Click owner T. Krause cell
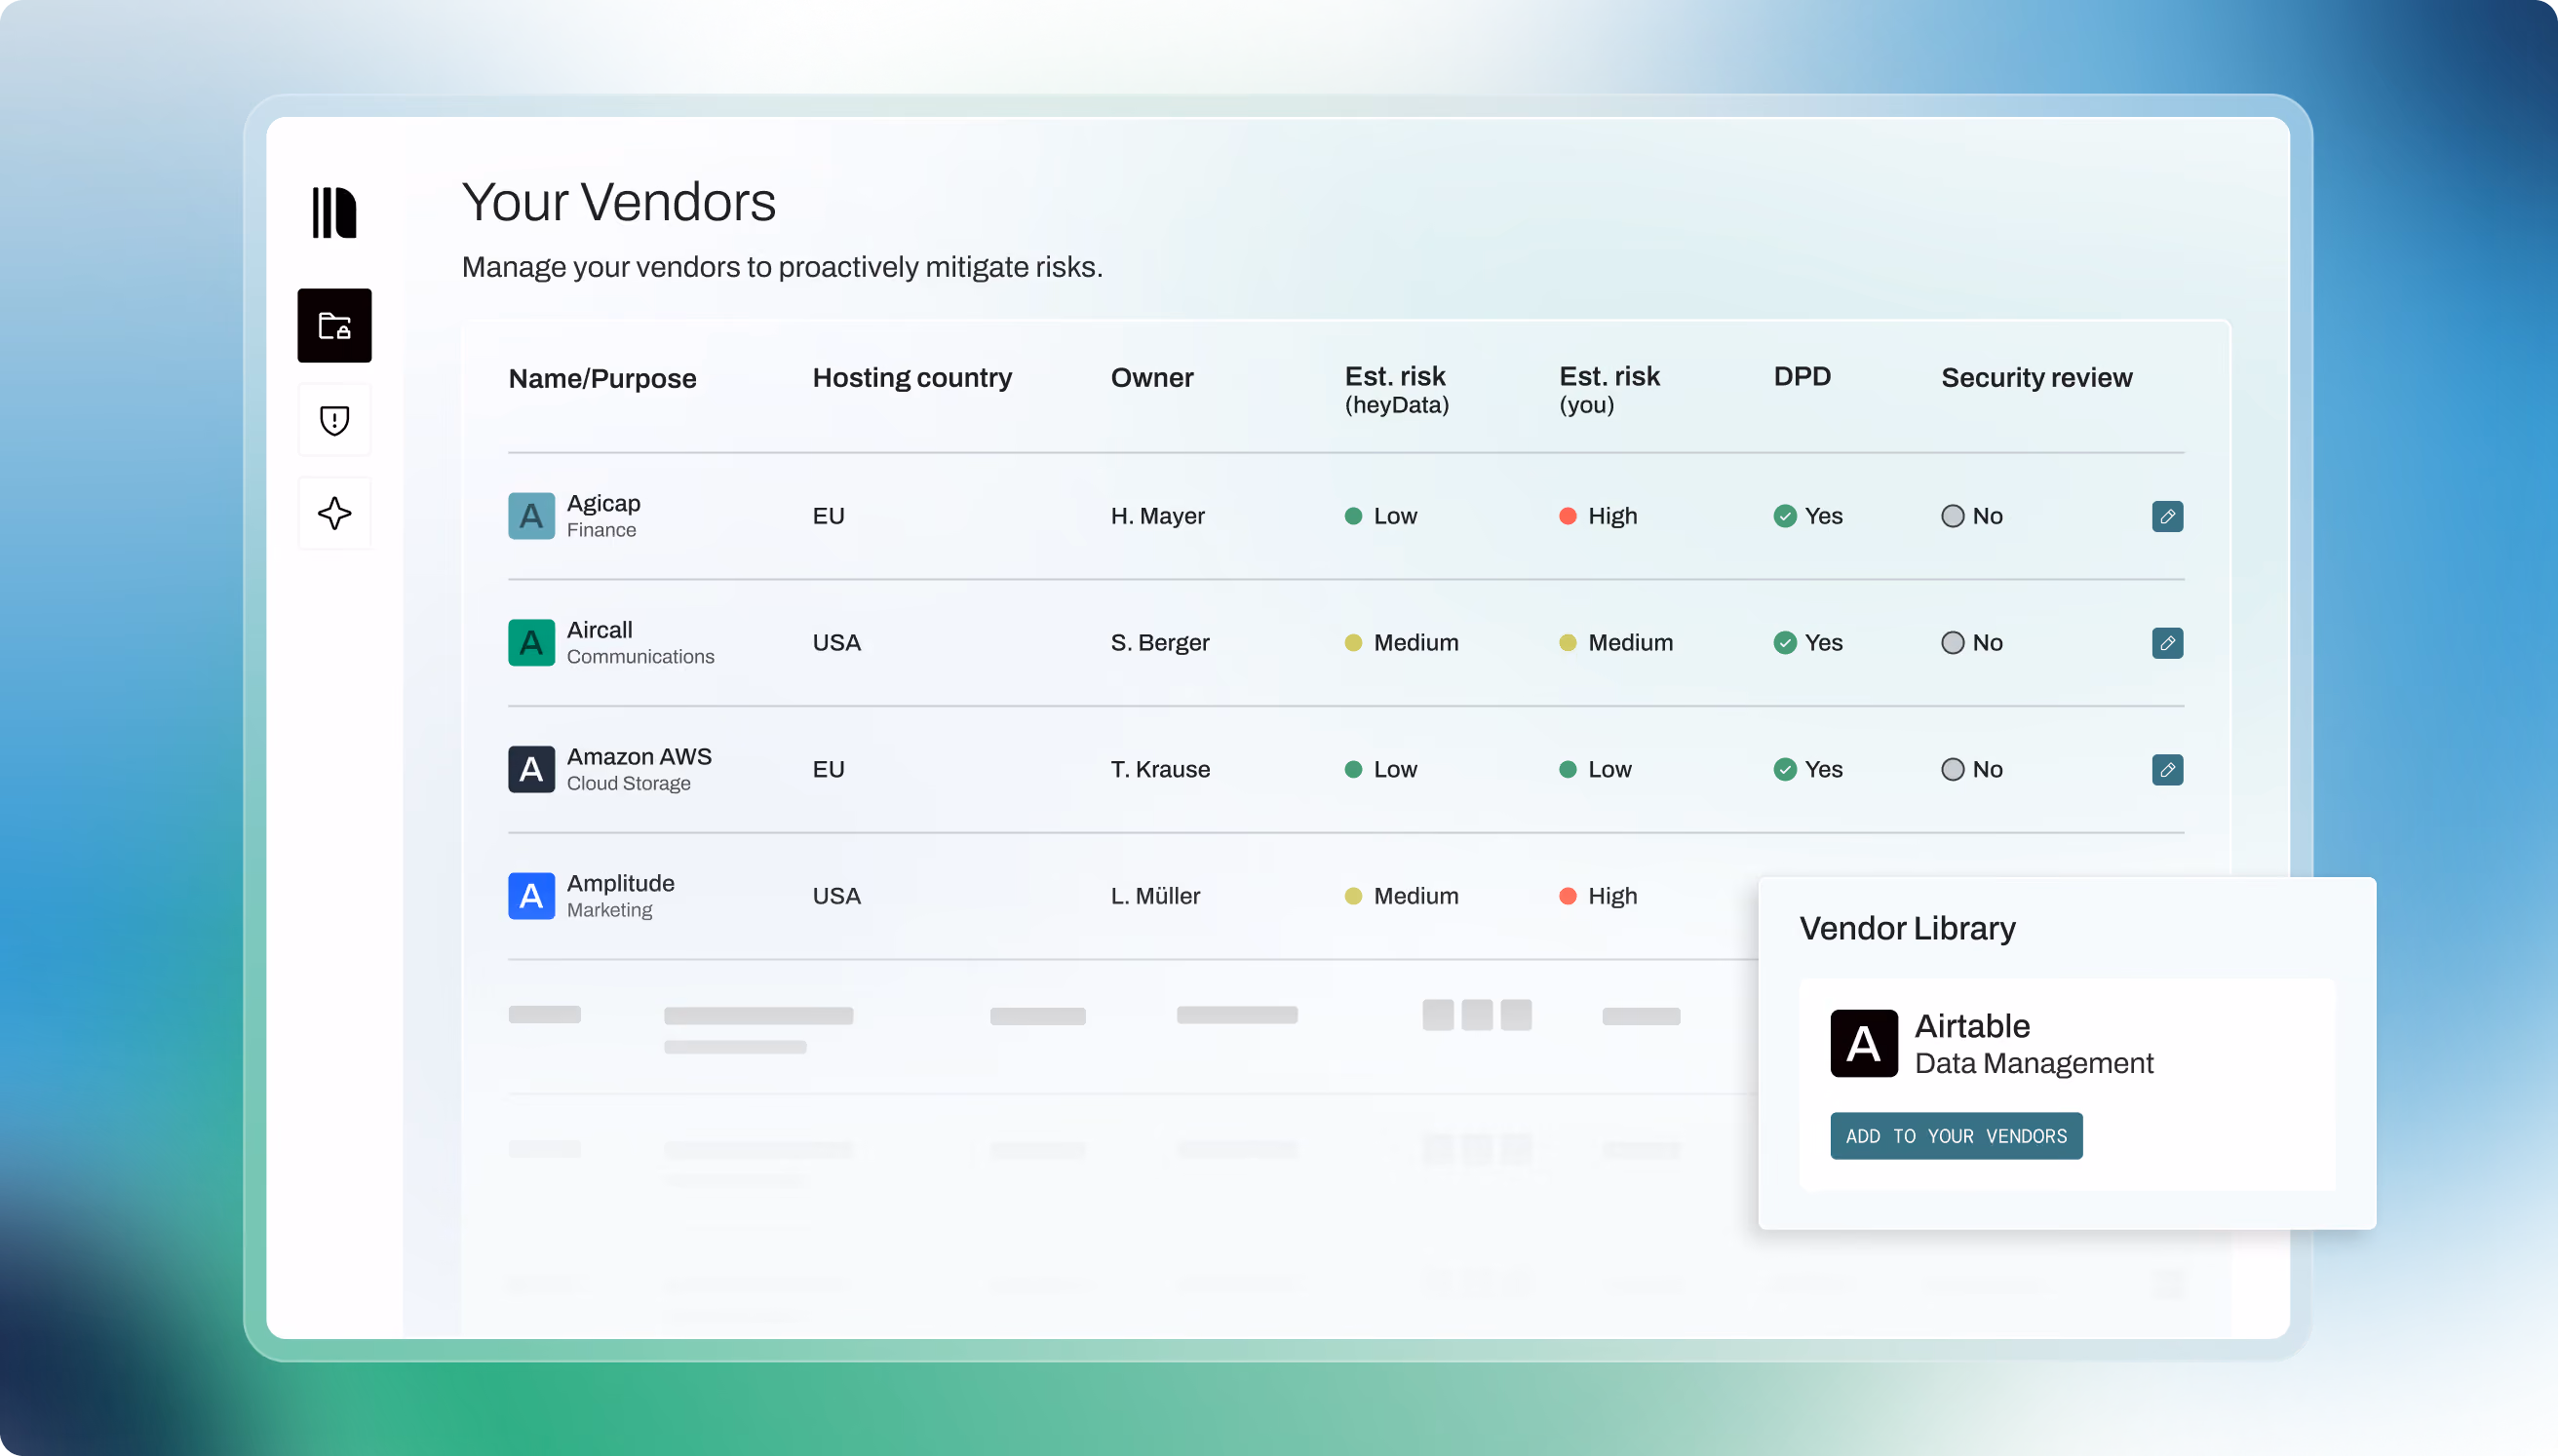This screenshot has height=1456, width=2558. coord(1160,769)
